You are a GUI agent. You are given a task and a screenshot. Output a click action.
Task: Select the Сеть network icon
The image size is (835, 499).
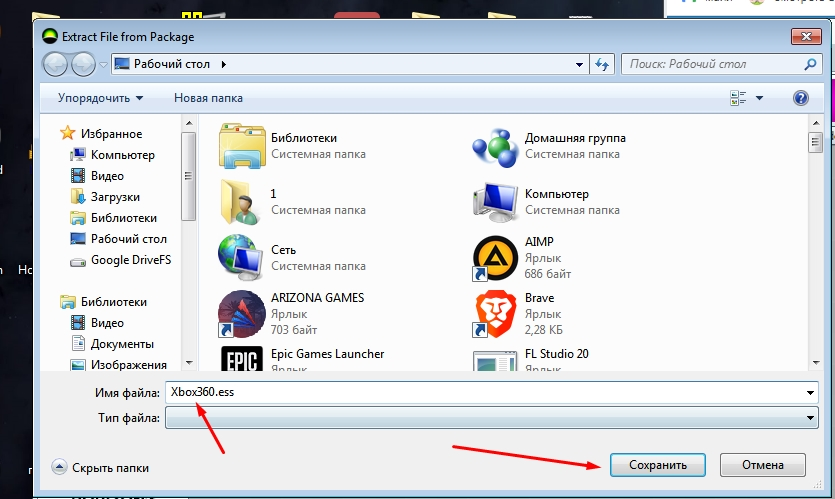(x=241, y=258)
